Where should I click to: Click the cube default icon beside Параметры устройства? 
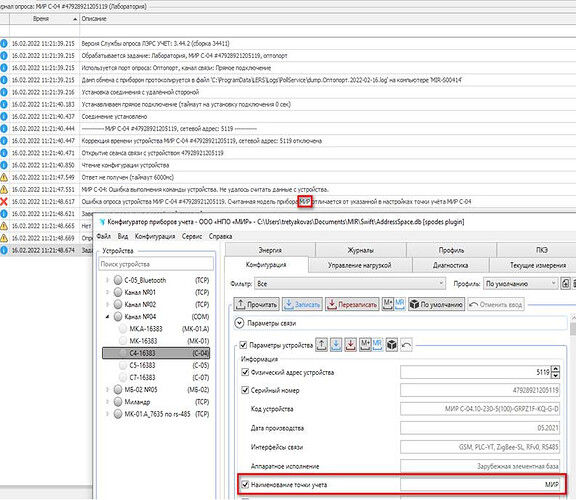pos(392,345)
